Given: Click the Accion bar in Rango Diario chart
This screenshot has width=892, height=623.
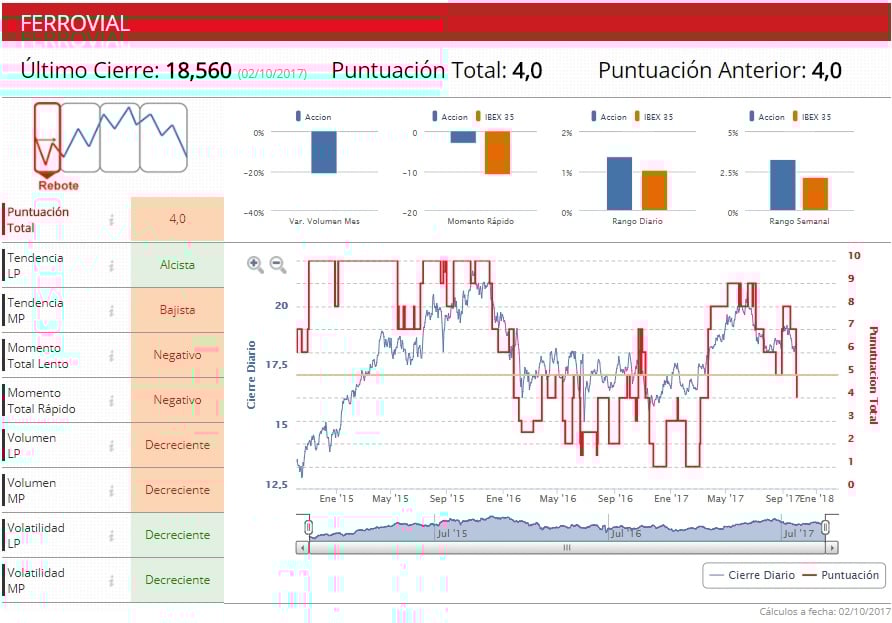Looking at the screenshot, I should point(619,184).
